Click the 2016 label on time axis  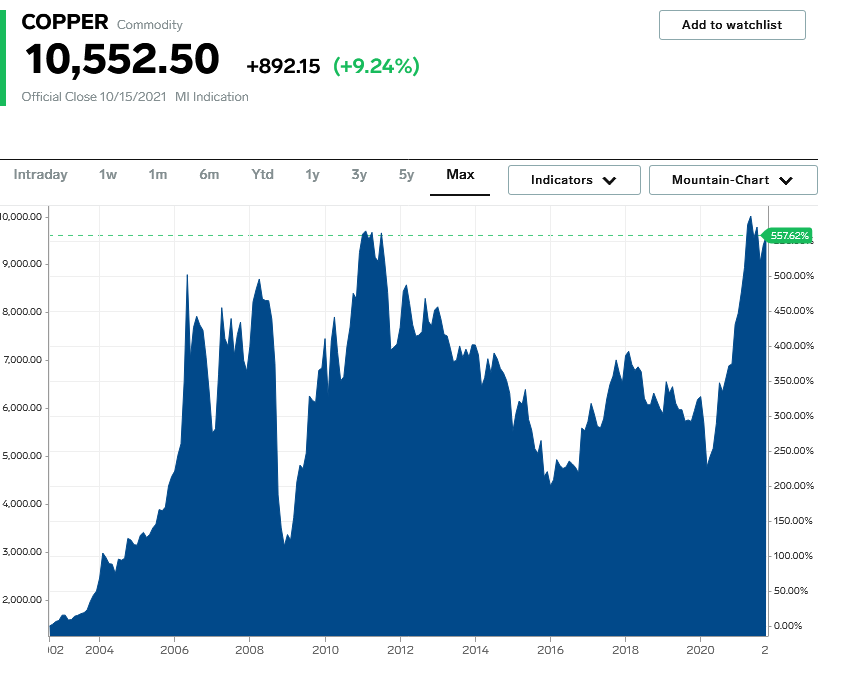(550, 650)
